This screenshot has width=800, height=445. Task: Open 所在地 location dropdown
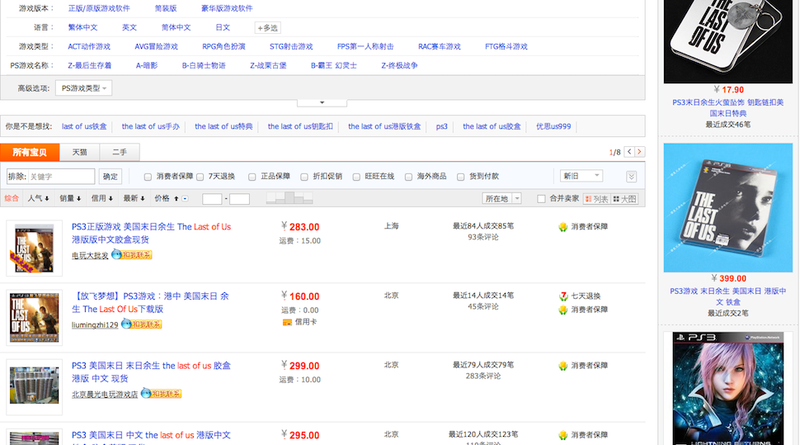click(502, 198)
